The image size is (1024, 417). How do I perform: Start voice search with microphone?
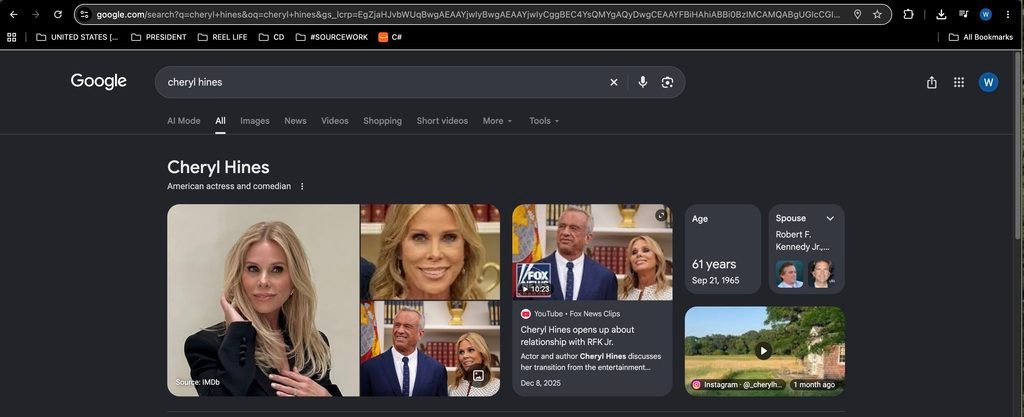tap(643, 82)
